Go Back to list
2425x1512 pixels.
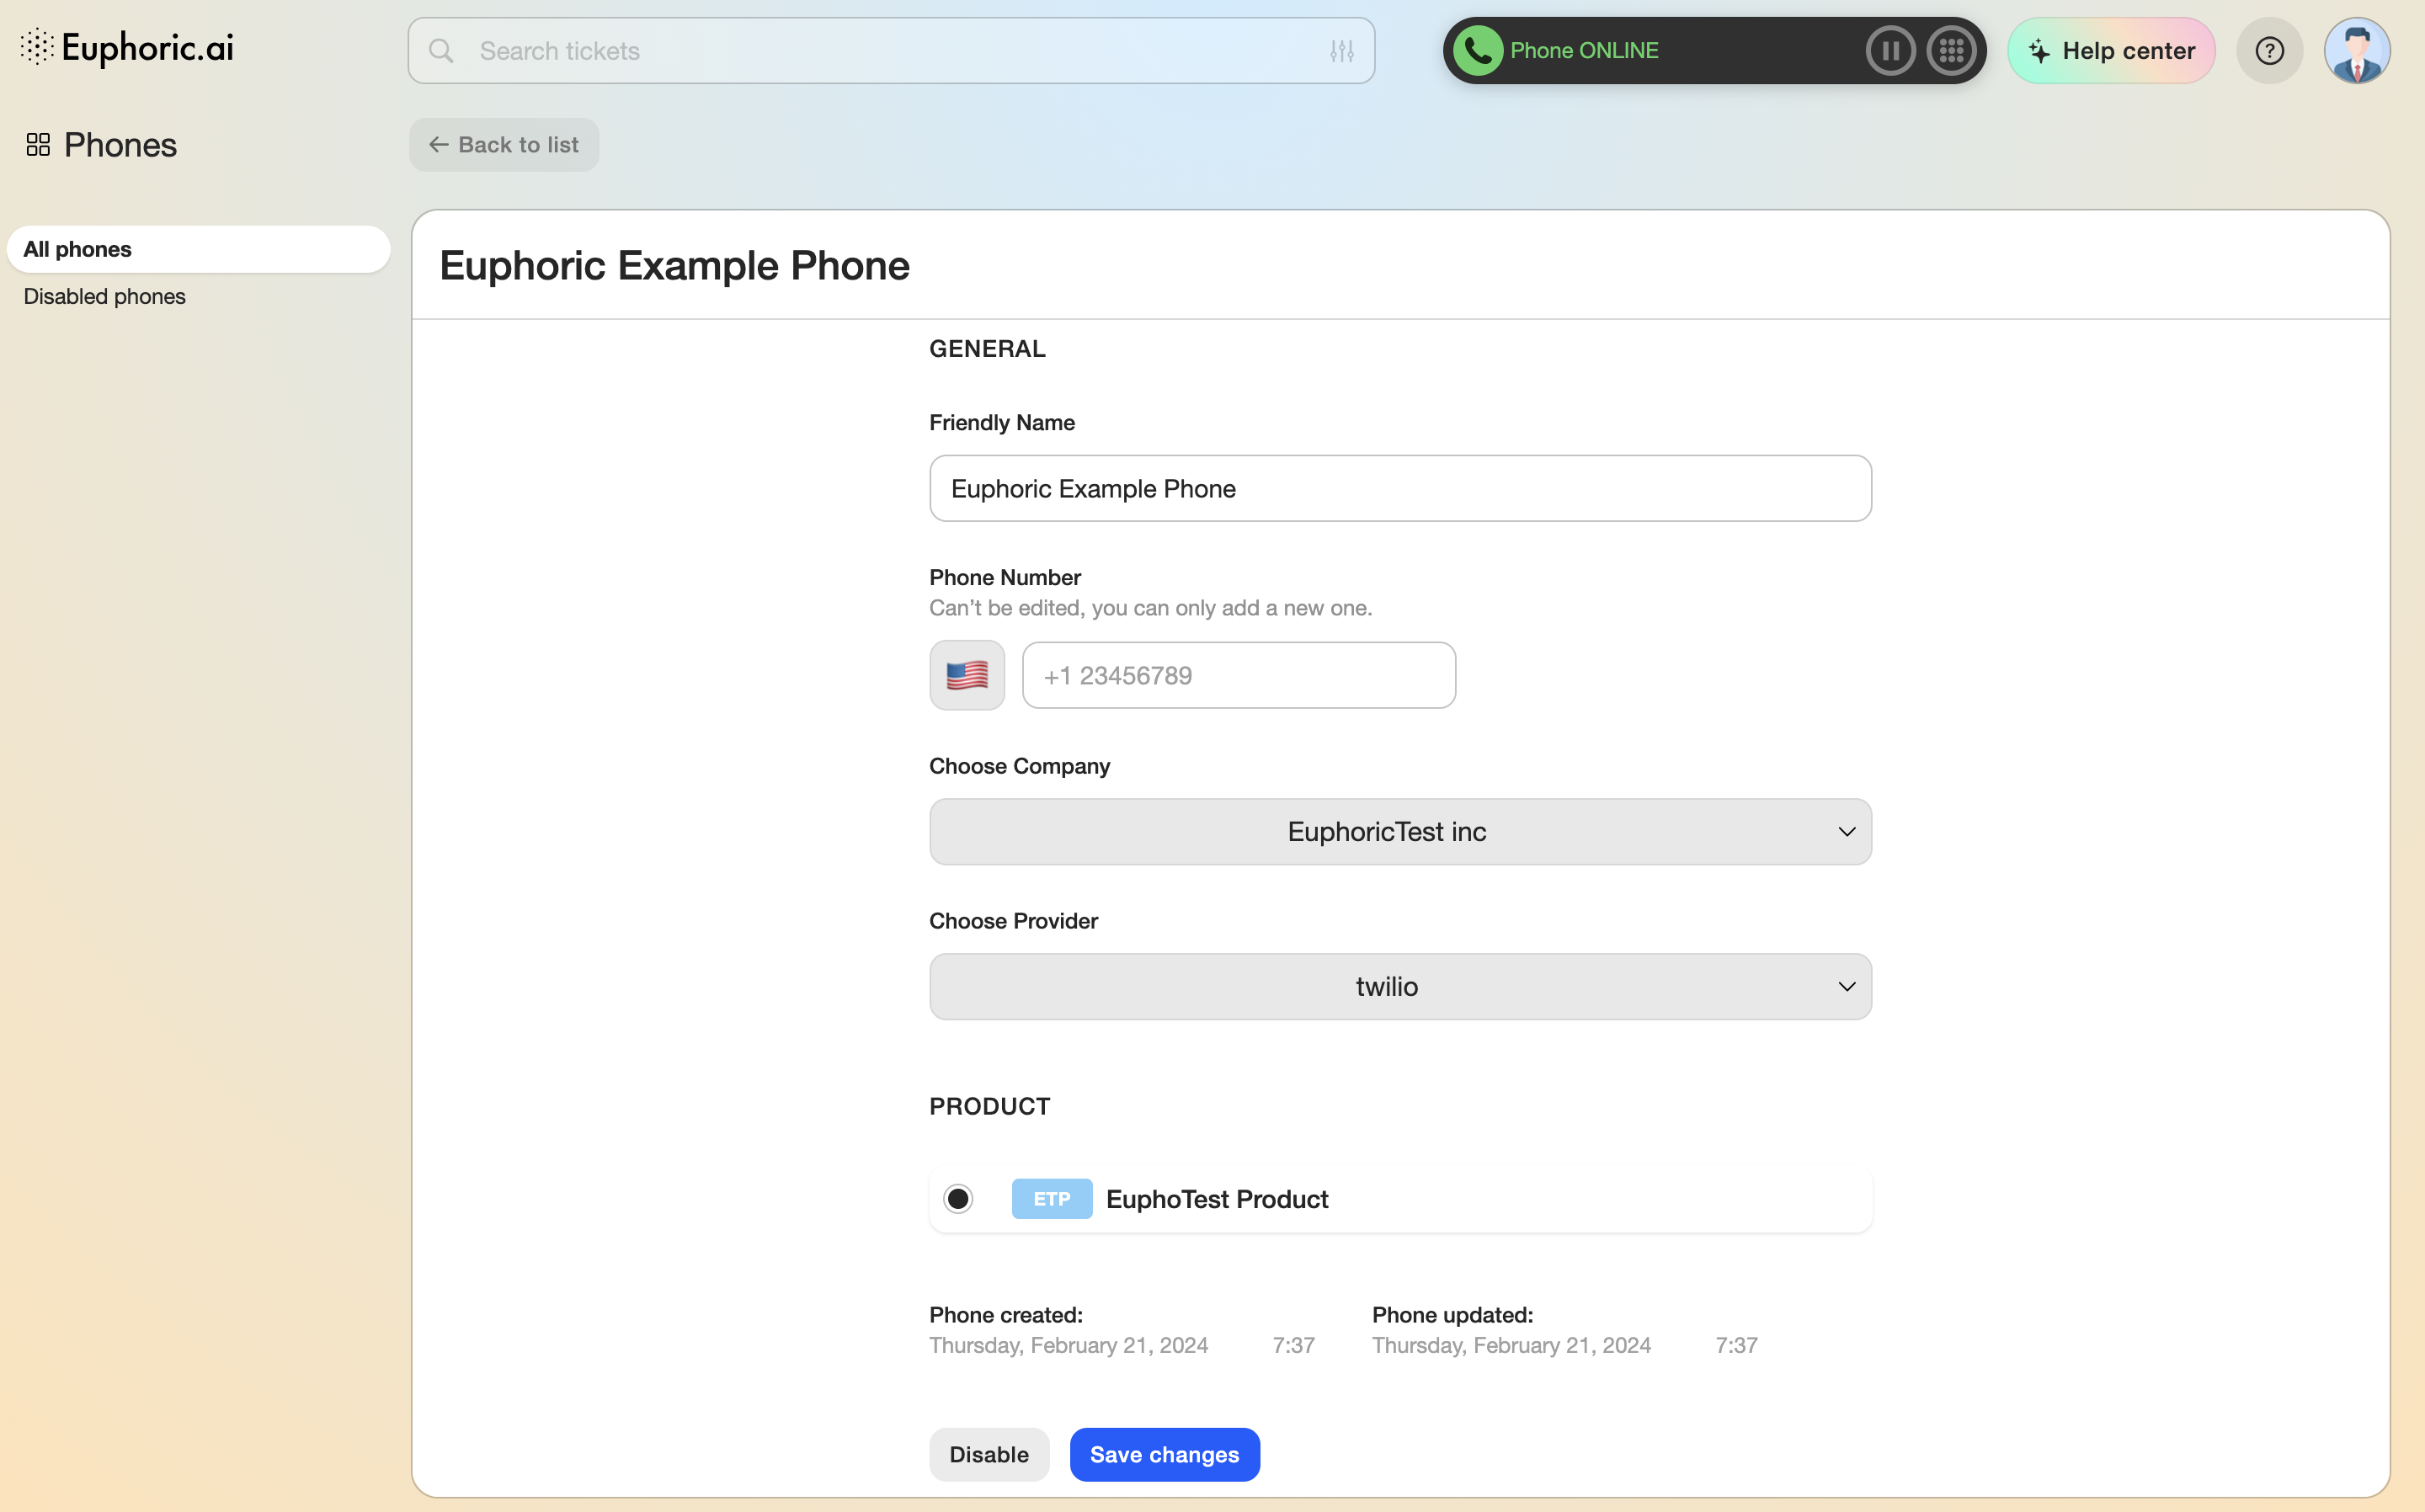click(504, 145)
